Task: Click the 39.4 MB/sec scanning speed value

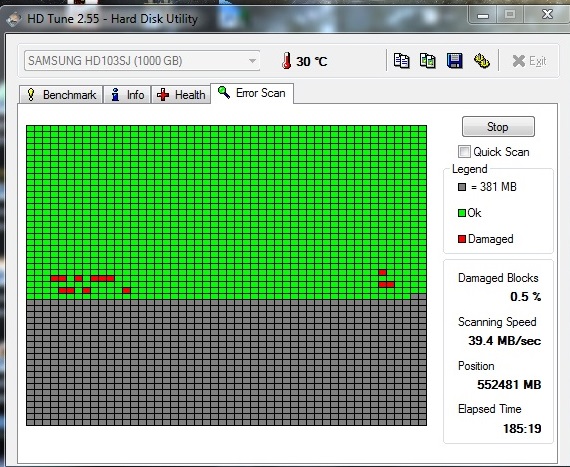Action: click(504, 341)
